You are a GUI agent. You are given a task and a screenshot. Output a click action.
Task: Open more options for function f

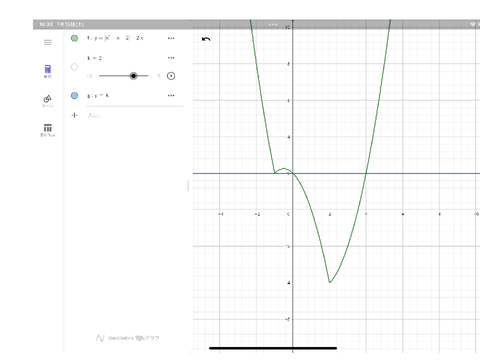[x=171, y=38]
